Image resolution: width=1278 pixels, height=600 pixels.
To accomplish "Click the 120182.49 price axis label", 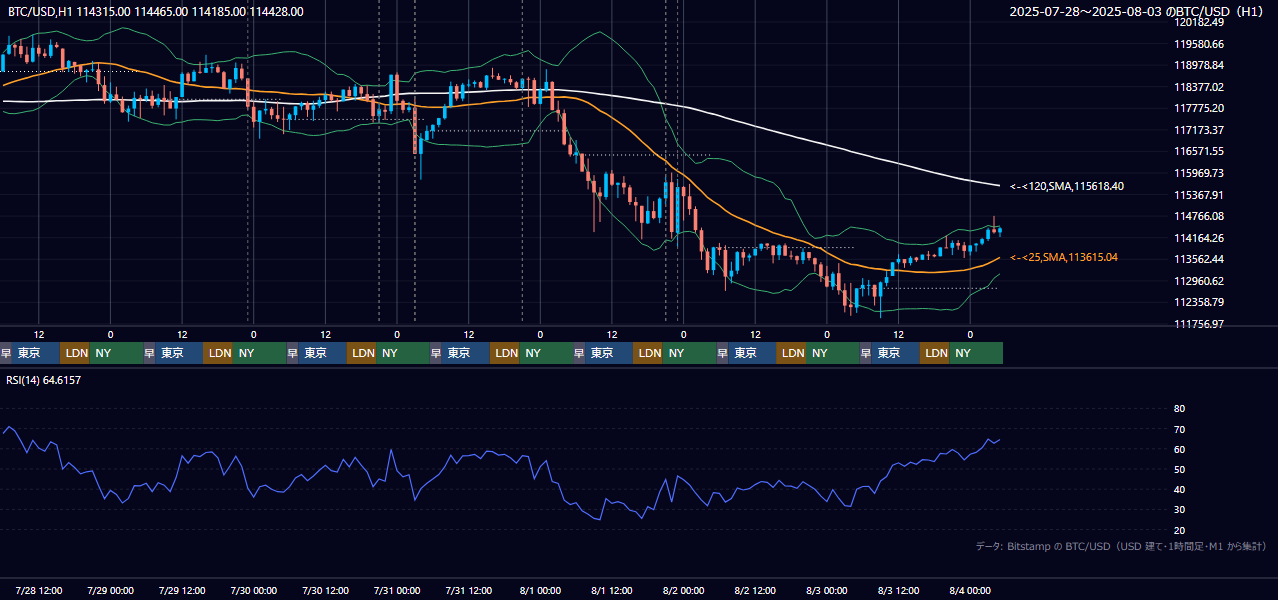I will click(1199, 22).
